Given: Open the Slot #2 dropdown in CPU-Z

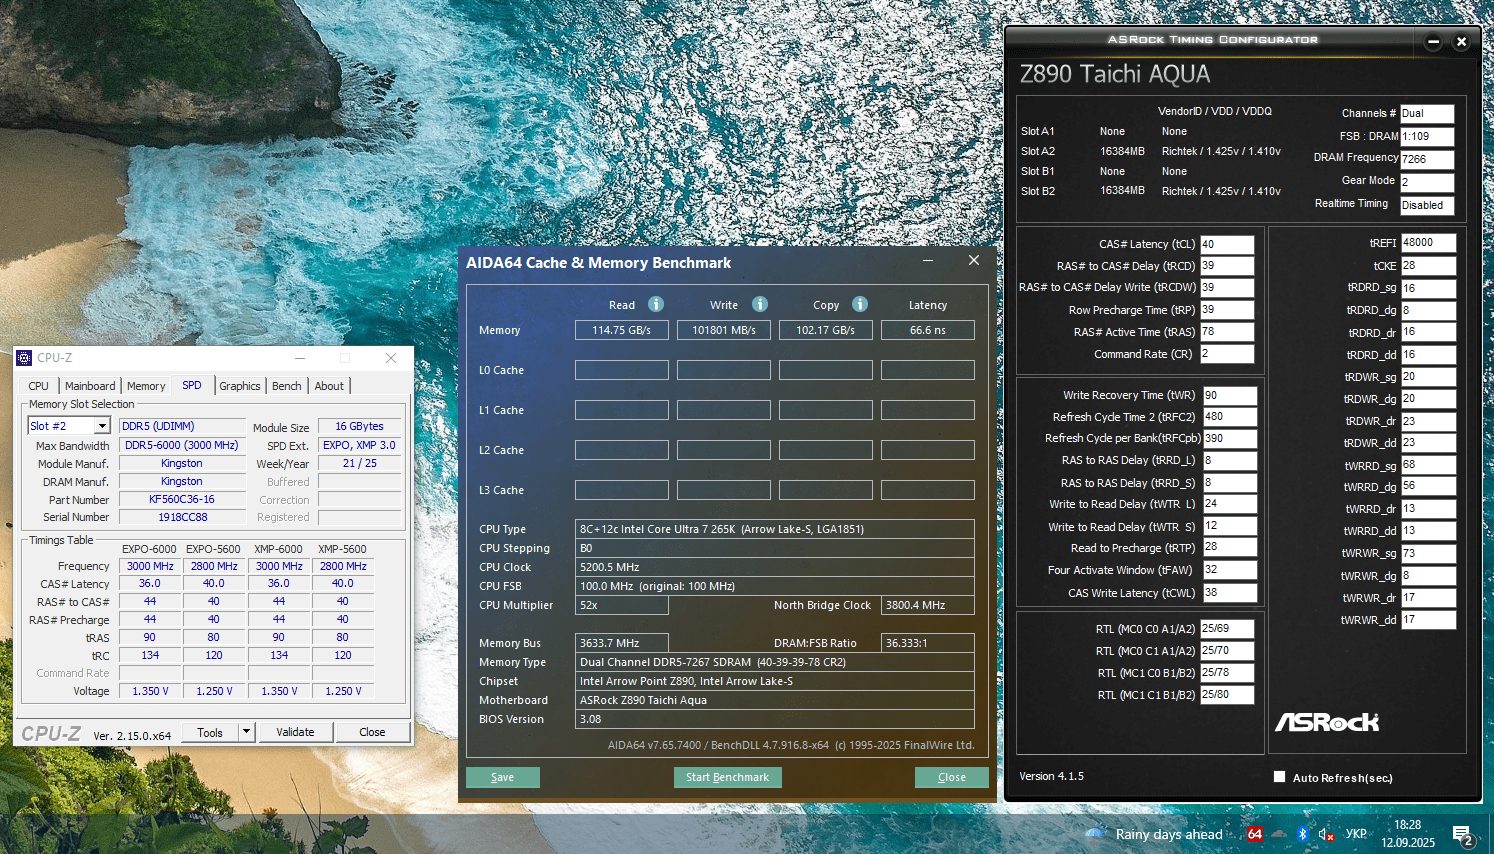Looking at the screenshot, I should [x=102, y=426].
